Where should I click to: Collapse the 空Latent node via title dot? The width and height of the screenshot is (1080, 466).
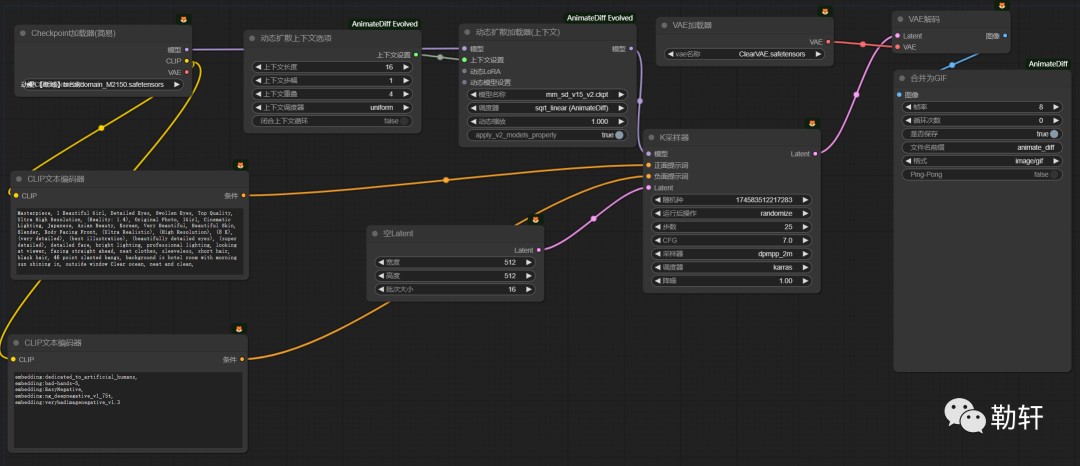pyautogui.click(x=375, y=233)
